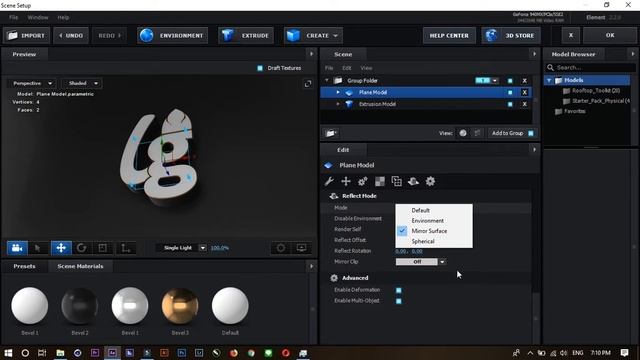Toggle visibility of Plane Model row
This screenshot has height=360, width=640.
click(x=510, y=93)
